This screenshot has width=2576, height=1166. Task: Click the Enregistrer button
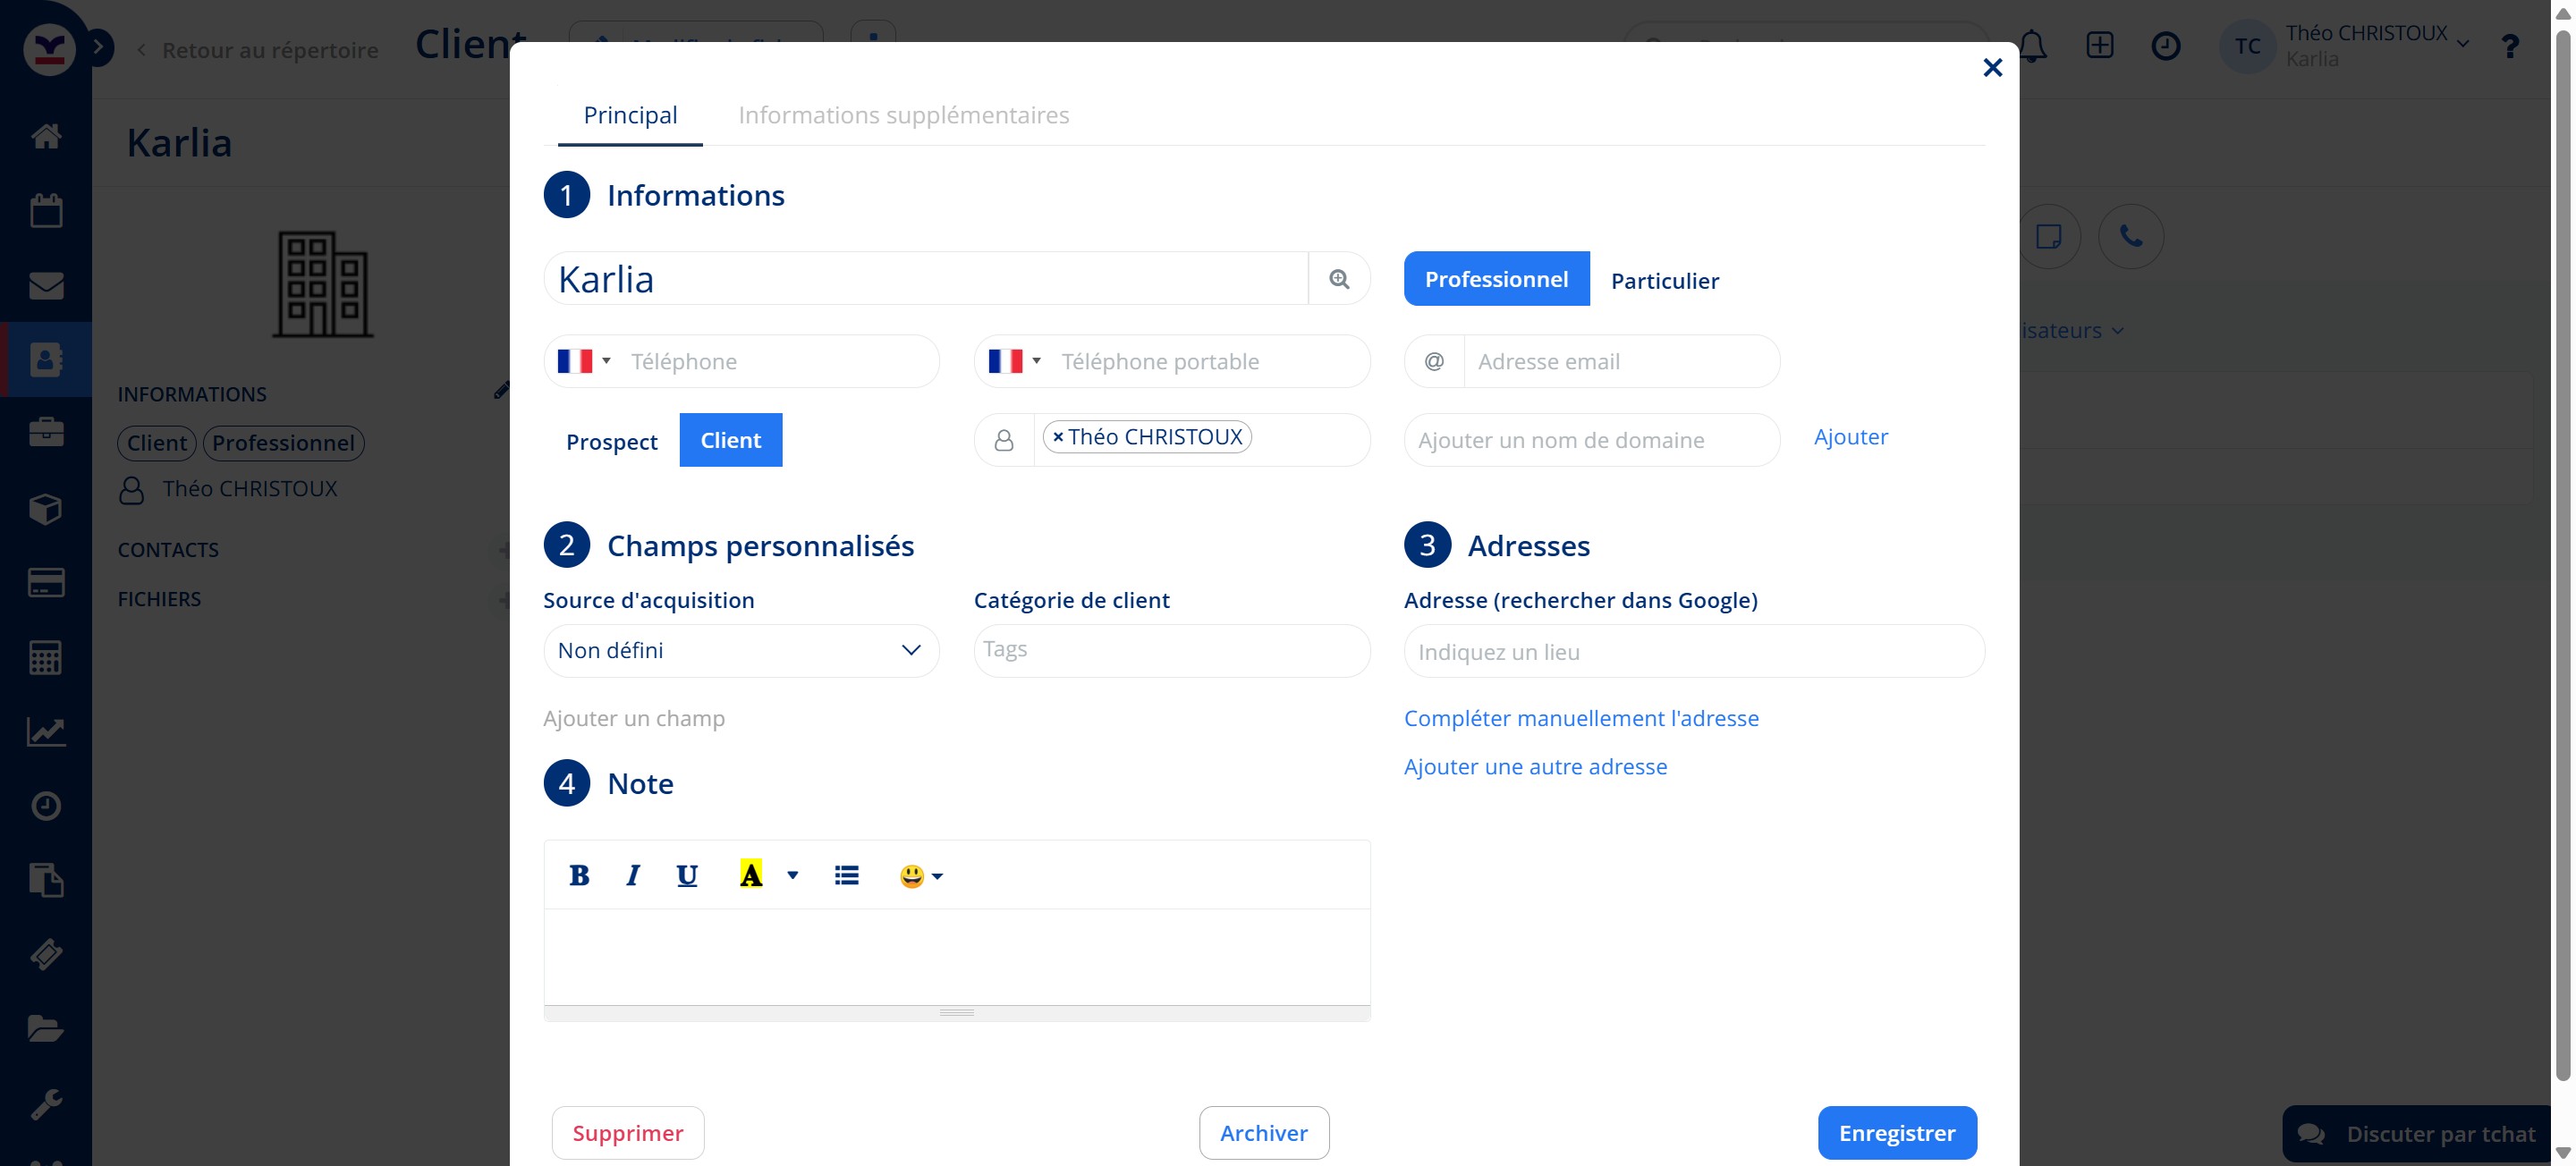click(x=1896, y=1132)
